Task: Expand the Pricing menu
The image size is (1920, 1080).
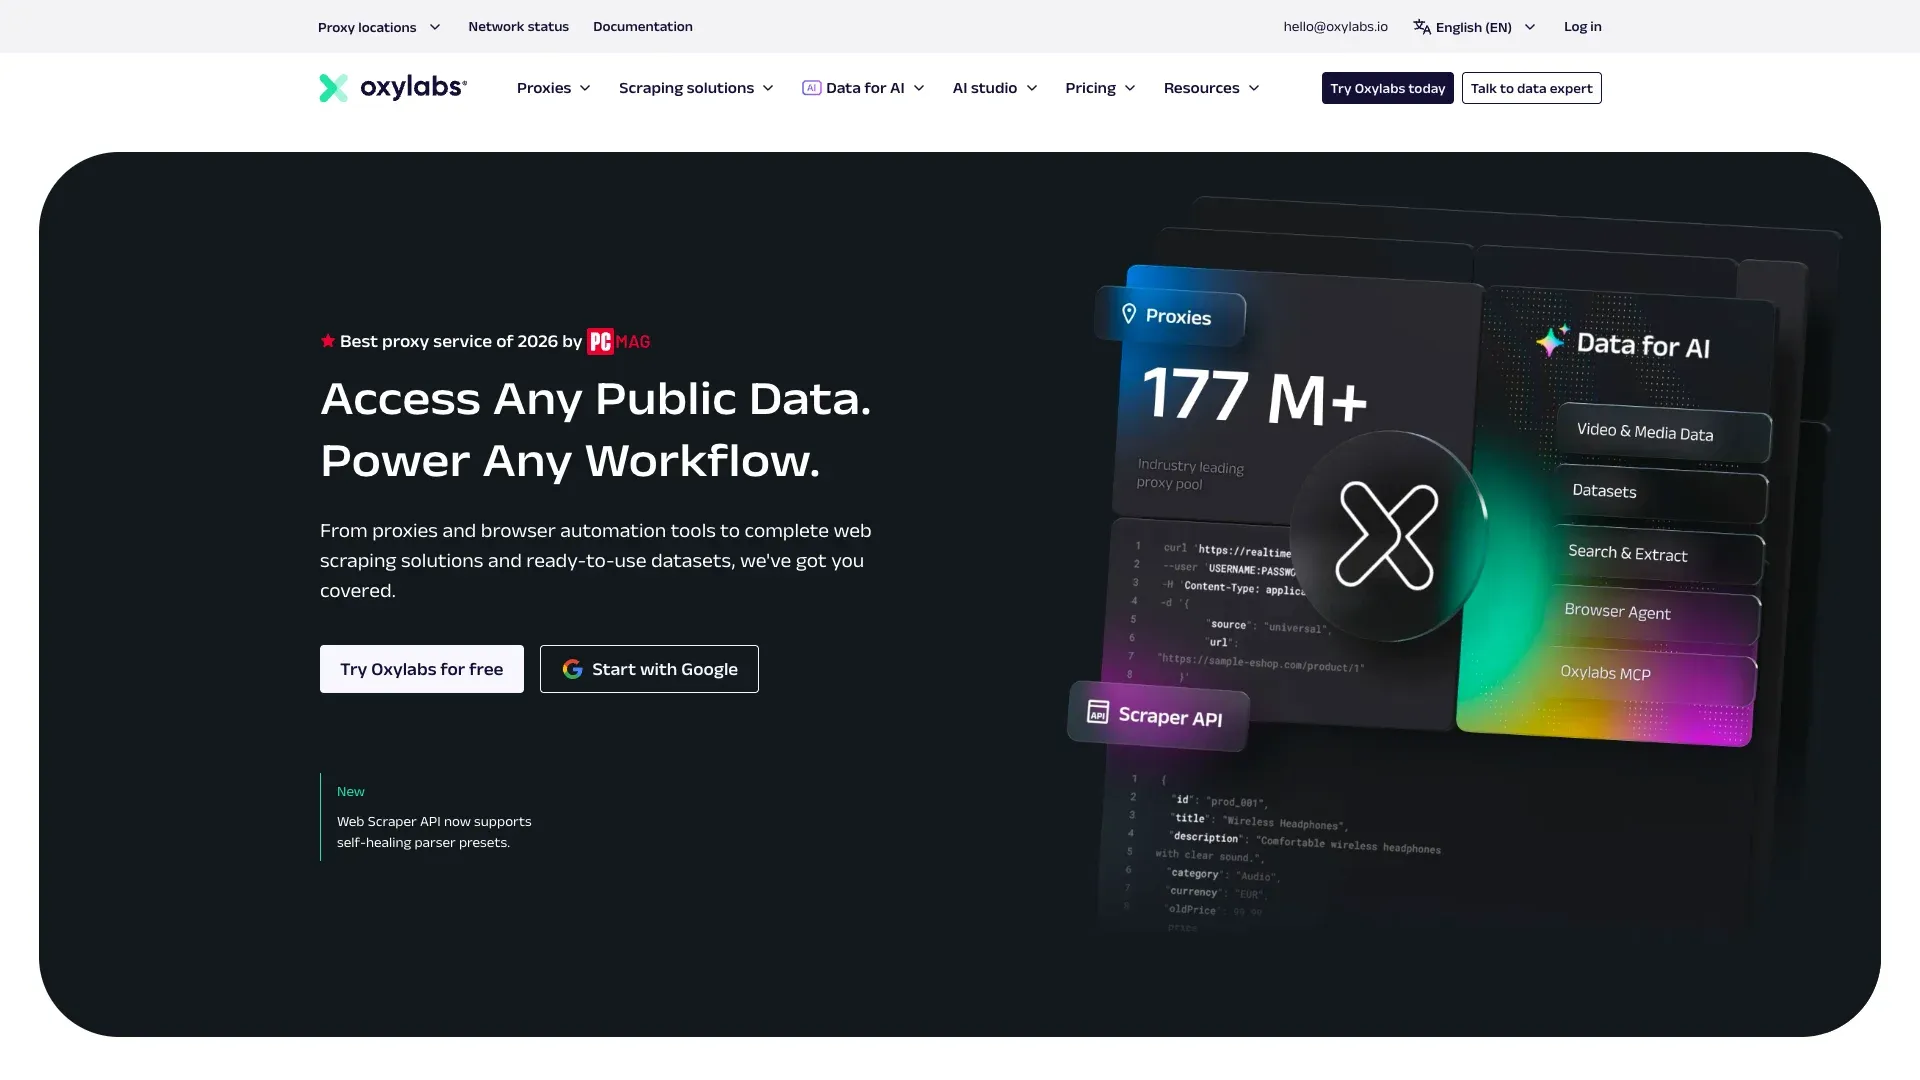Action: 1099,88
